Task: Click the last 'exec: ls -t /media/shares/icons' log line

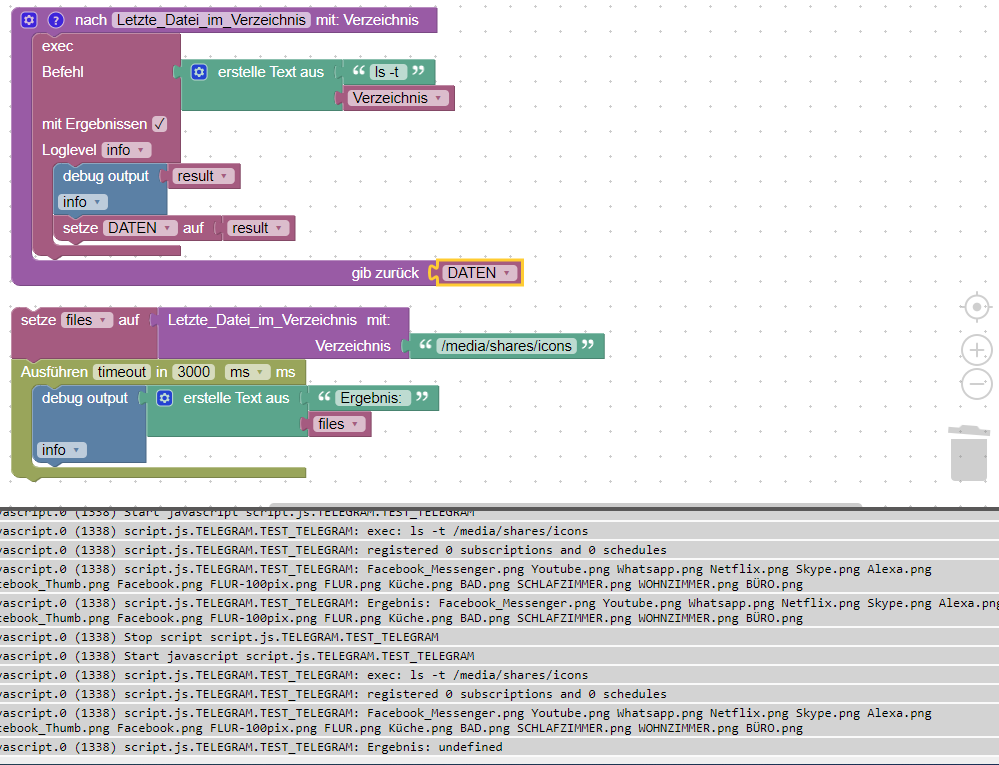Action: [500, 675]
